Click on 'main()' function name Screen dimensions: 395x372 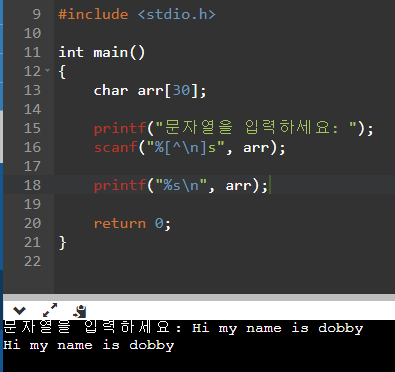119,53
